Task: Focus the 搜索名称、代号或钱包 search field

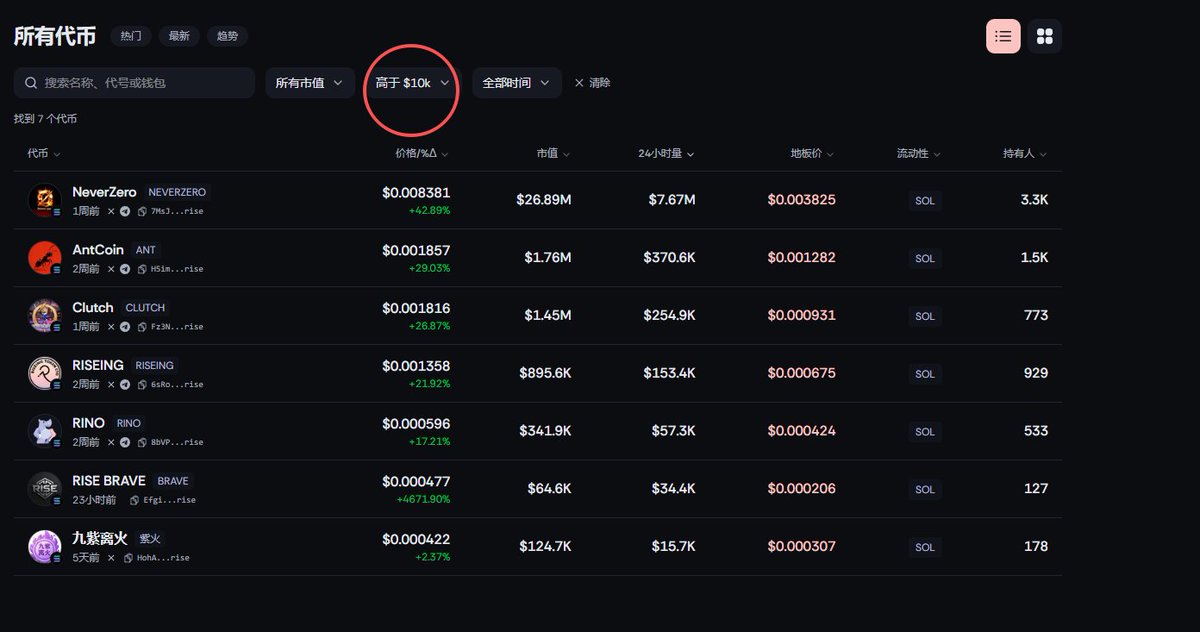Action: [x=135, y=83]
